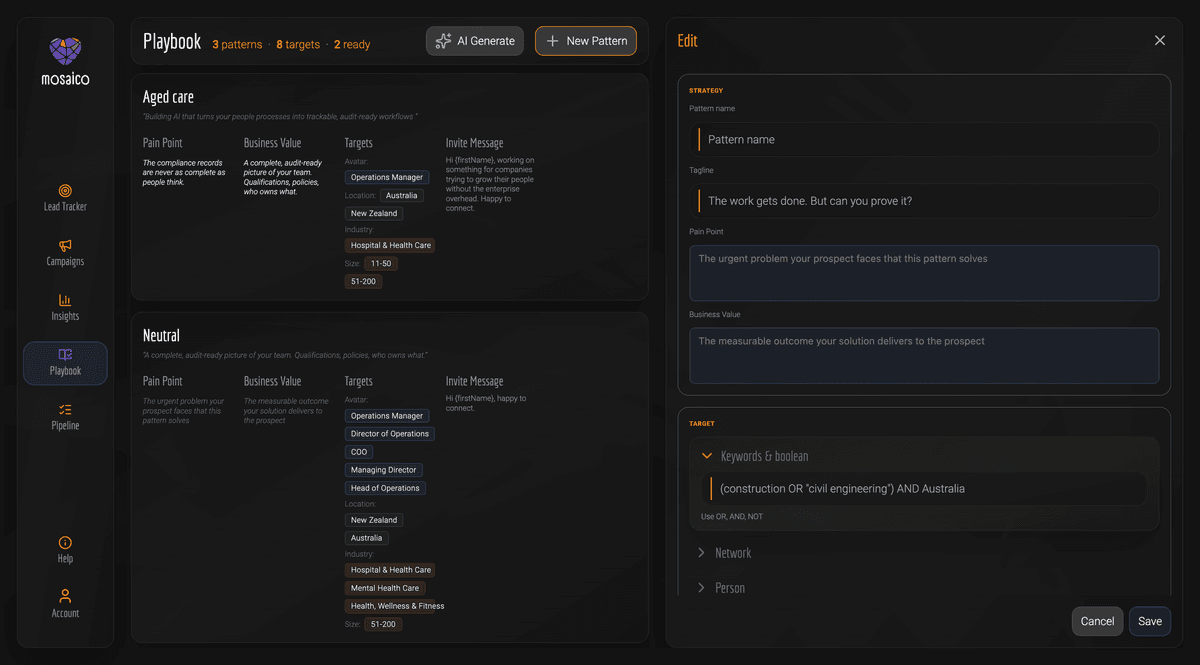Click Director of Operations tag
The height and width of the screenshot is (665, 1200).
390,434
